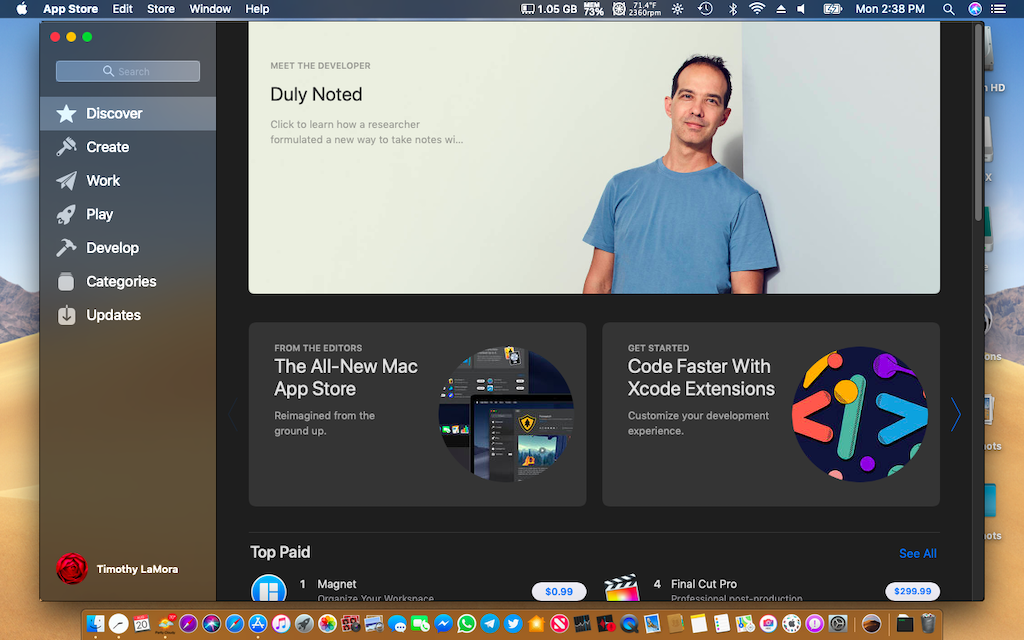1024x640 pixels.
Task: Open the volume menu bar icon
Action: pyautogui.click(x=801, y=9)
